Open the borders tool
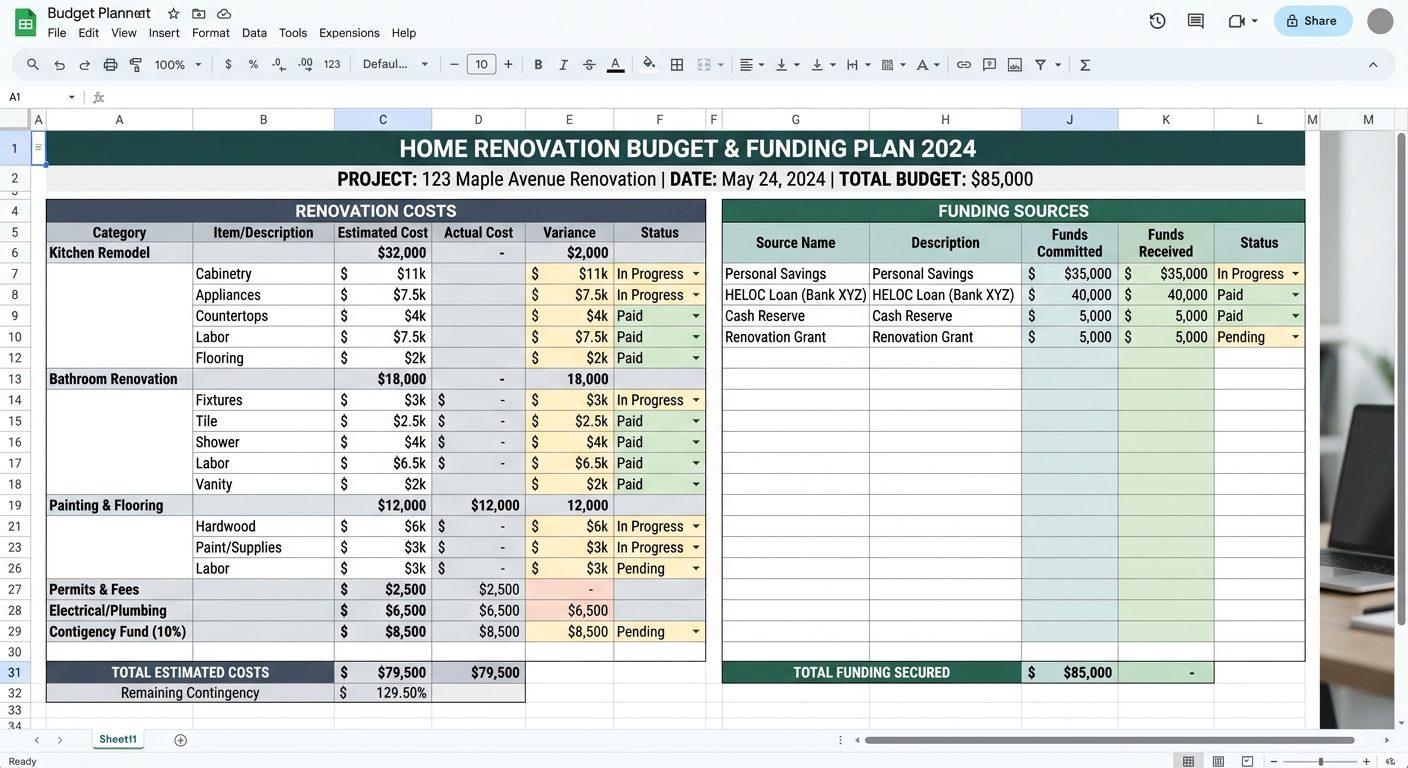This screenshot has width=1408, height=768. click(677, 64)
